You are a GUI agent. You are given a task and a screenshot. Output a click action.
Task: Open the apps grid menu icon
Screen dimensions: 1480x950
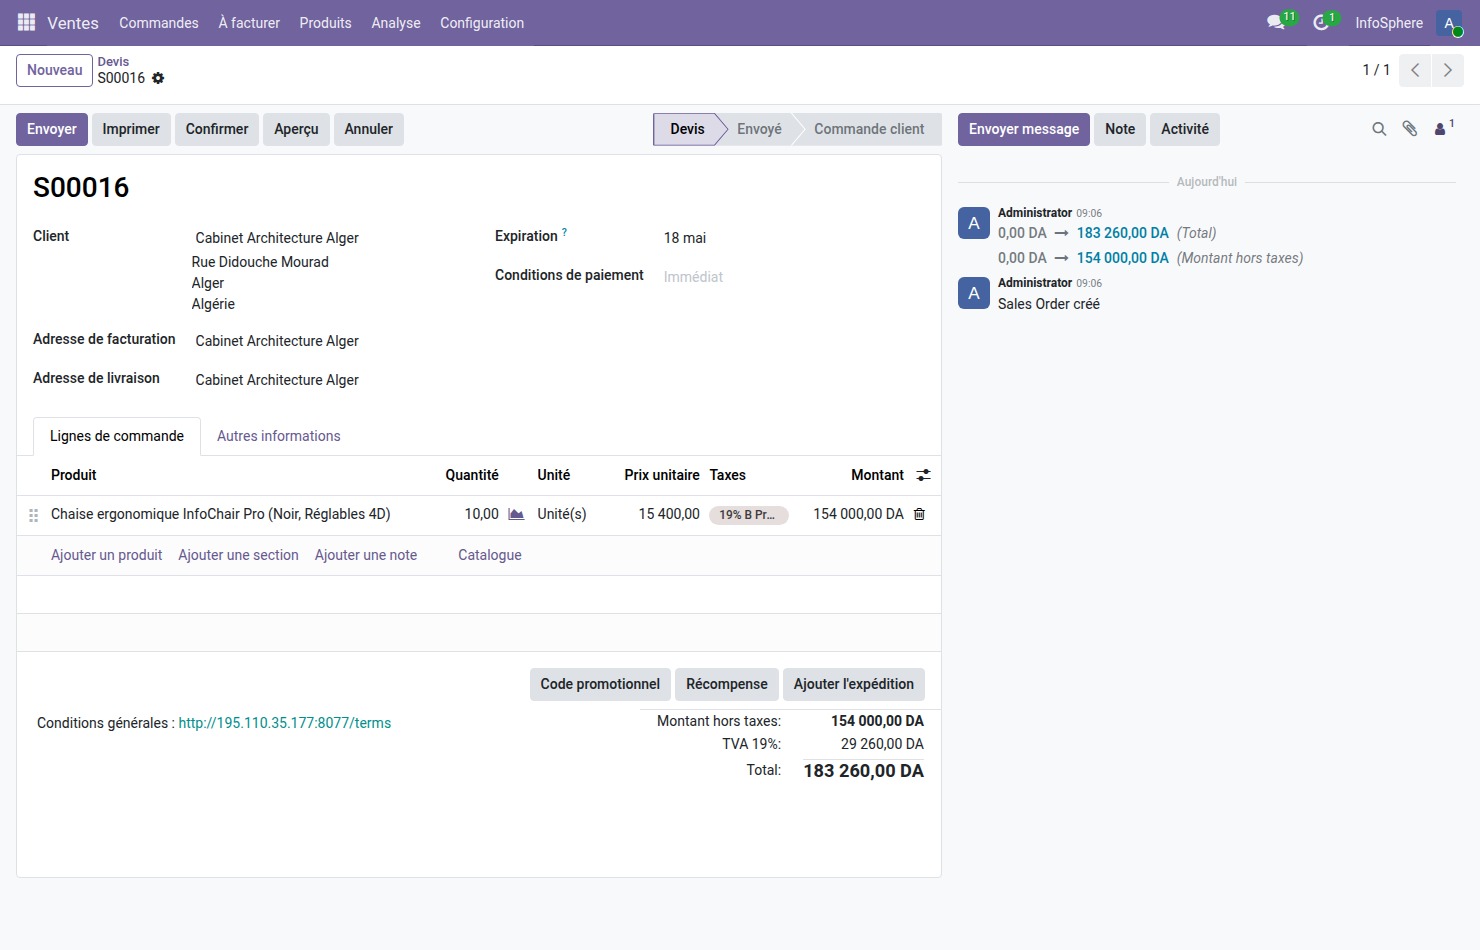[27, 22]
